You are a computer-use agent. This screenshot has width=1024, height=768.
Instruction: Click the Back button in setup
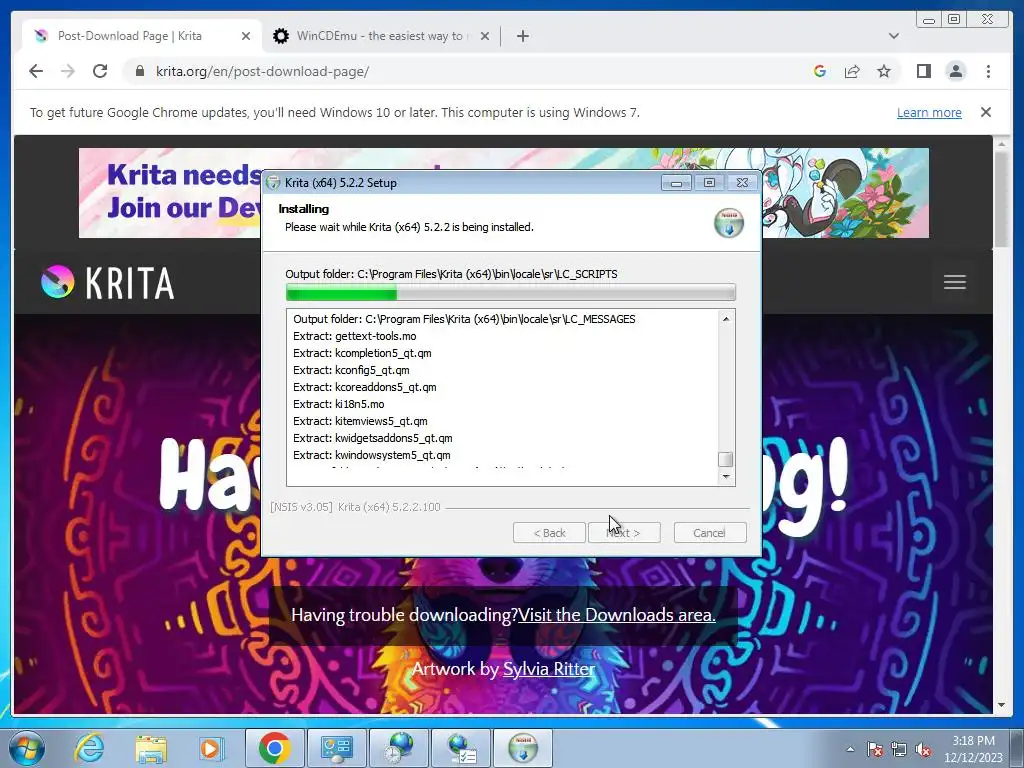[x=549, y=533]
